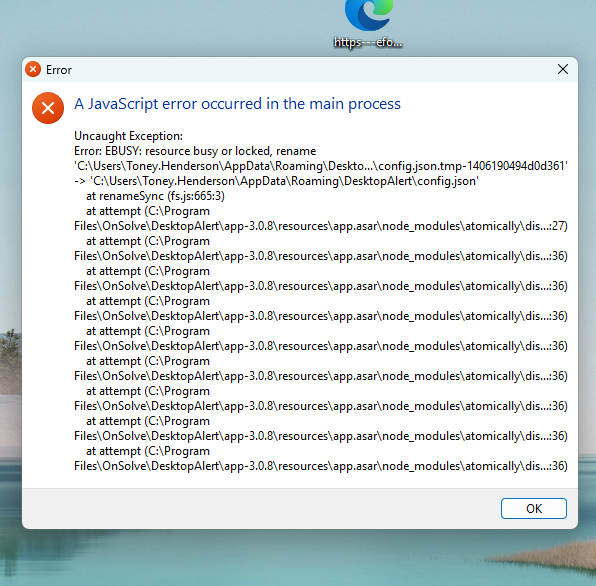Click the 'Error: EBUSY: resource busy or locked, rename' line
This screenshot has width=596, height=586.
pos(195,151)
